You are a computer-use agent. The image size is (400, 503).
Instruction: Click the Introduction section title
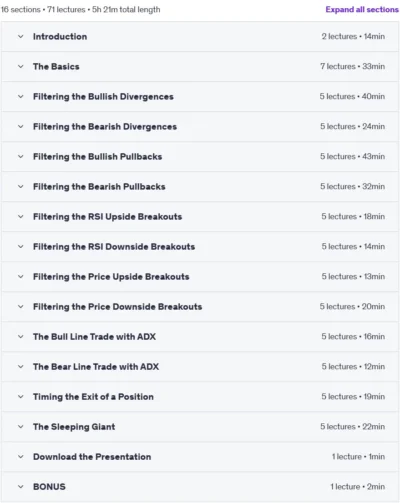[x=60, y=37]
